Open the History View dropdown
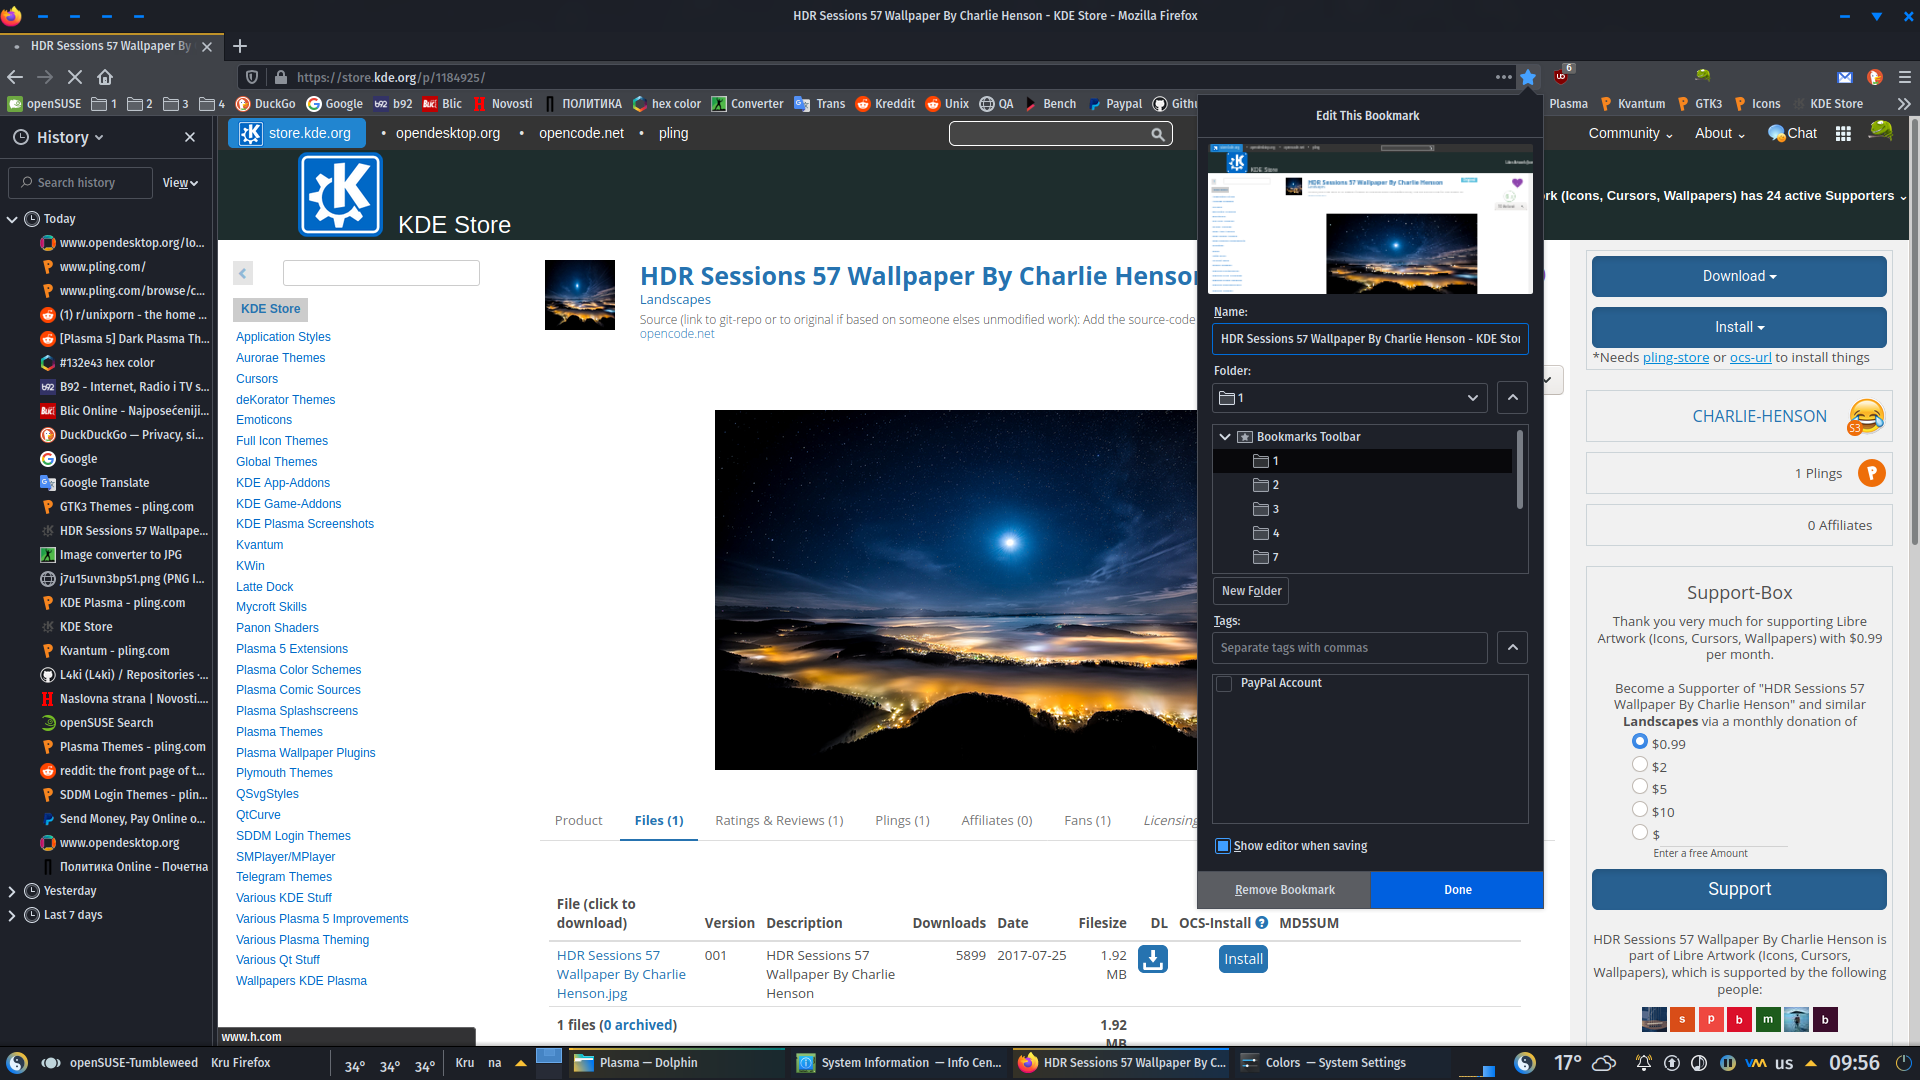The width and height of the screenshot is (1920, 1080). coord(180,183)
